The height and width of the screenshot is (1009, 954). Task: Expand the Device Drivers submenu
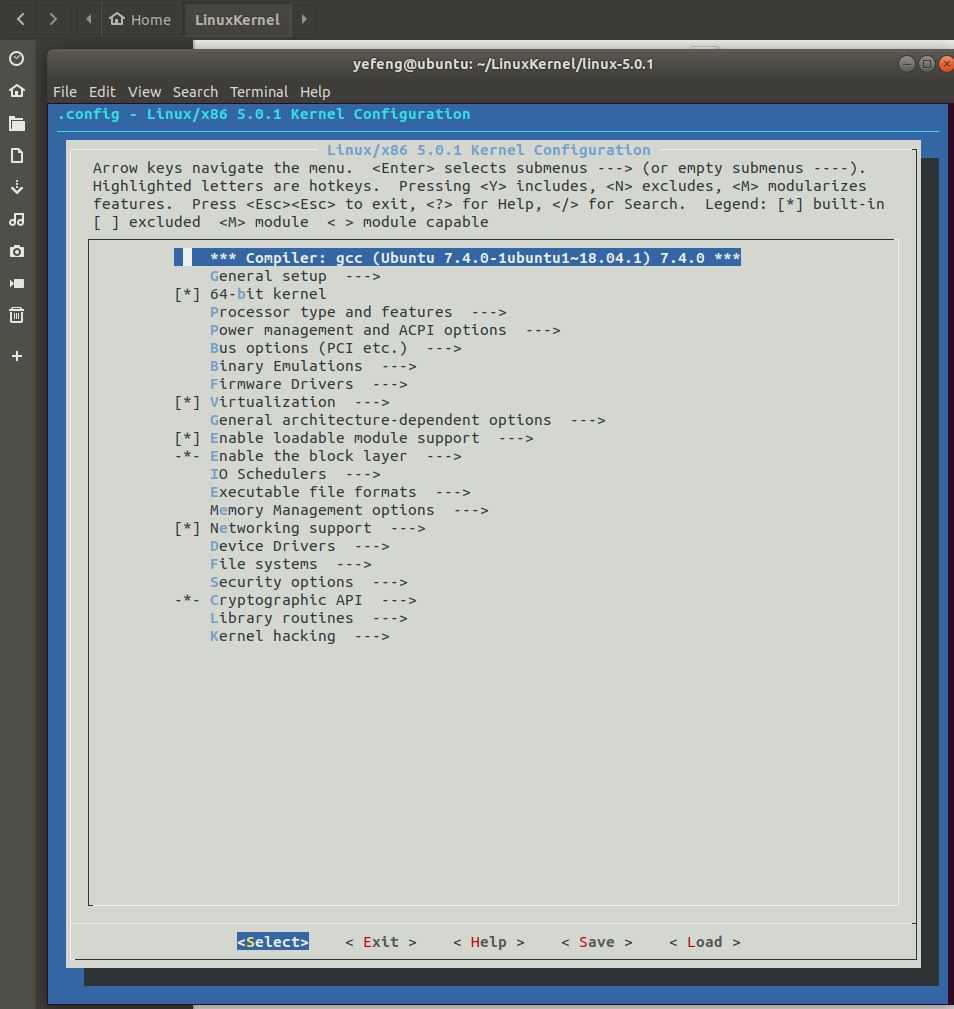click(x=299, y=546)
